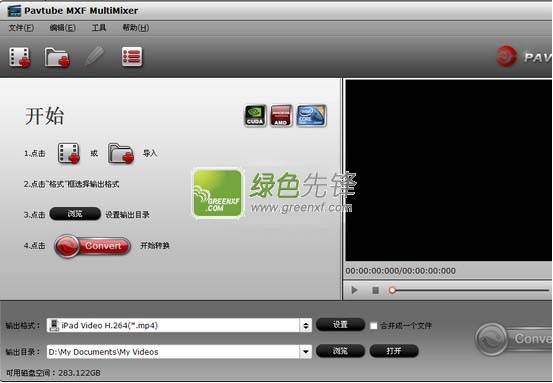Click the 开始转换 label in step 4
Image resolution: width=553 pixels, height=383 pixels.
click(155, 245)
